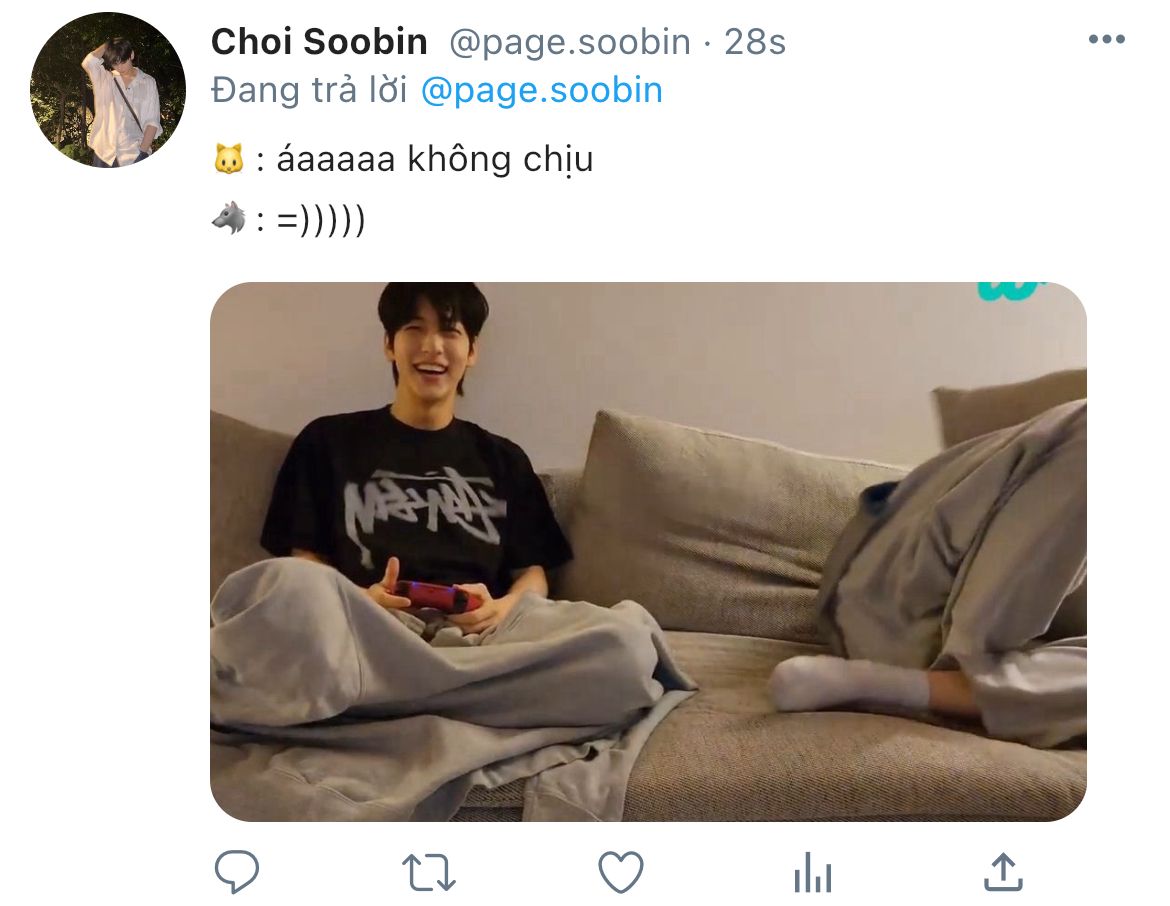
Task: Click the reply speech bubble icon
Action: click(237, 871)
